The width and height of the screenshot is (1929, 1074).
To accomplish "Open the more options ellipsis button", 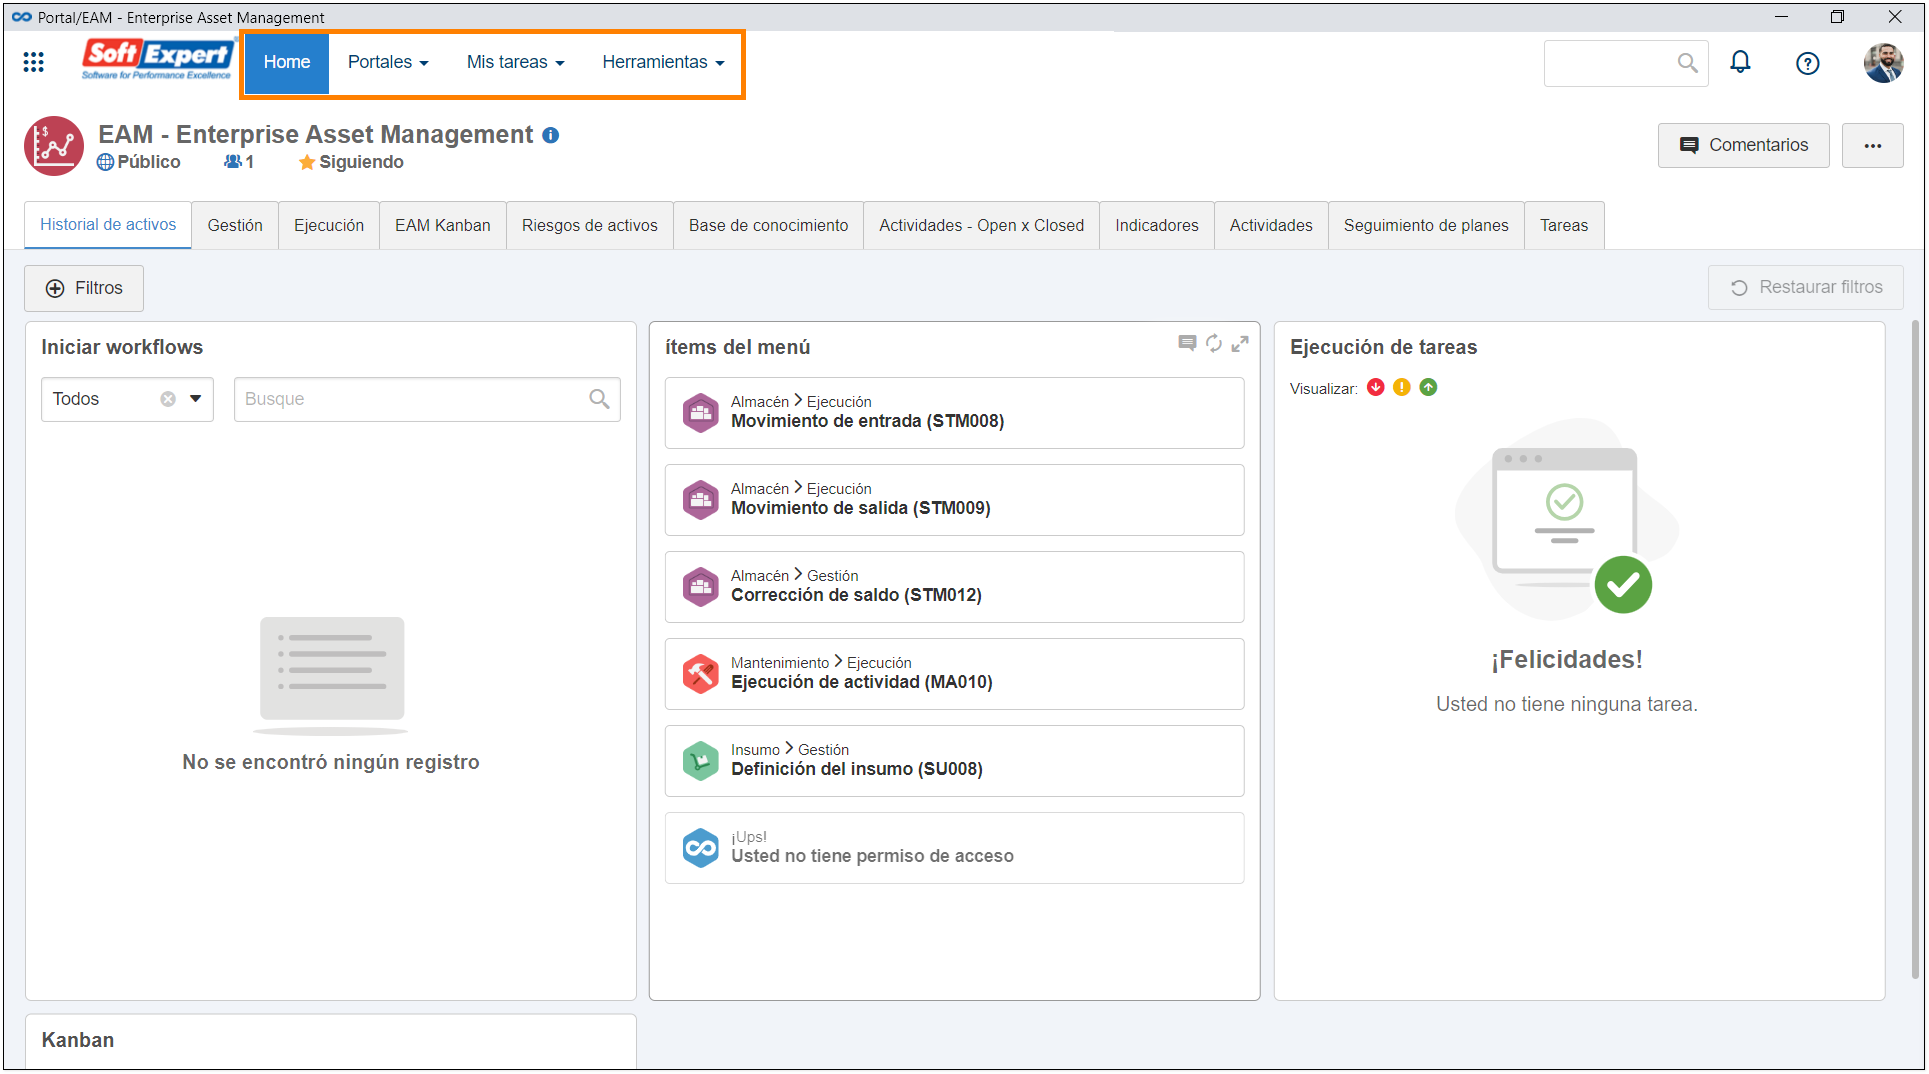I will (x=1872, y=146).
